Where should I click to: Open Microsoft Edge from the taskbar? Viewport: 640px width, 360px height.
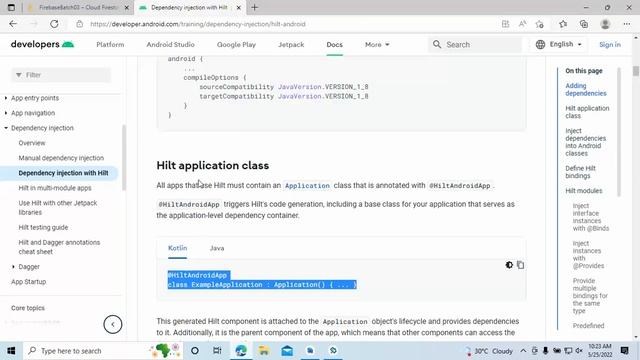pyautogui.click(x=241, y=351)
